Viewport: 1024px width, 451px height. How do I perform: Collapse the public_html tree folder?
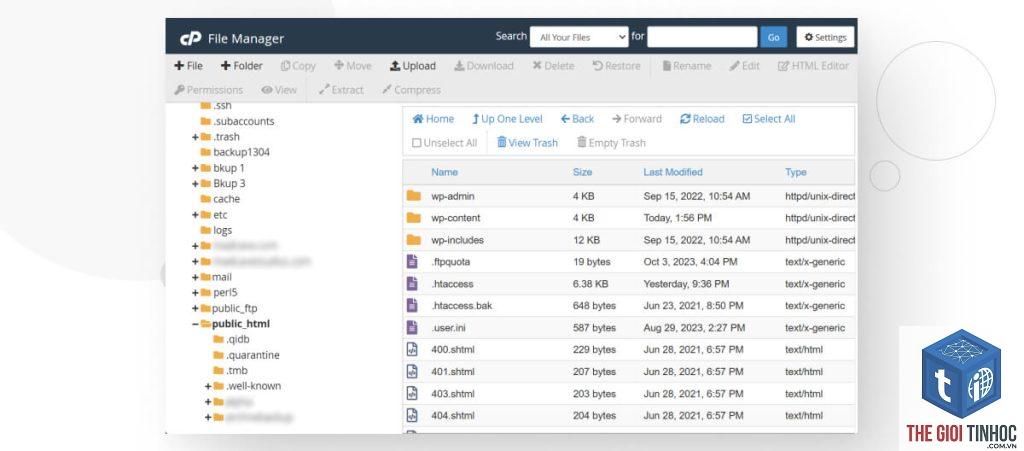195,324
